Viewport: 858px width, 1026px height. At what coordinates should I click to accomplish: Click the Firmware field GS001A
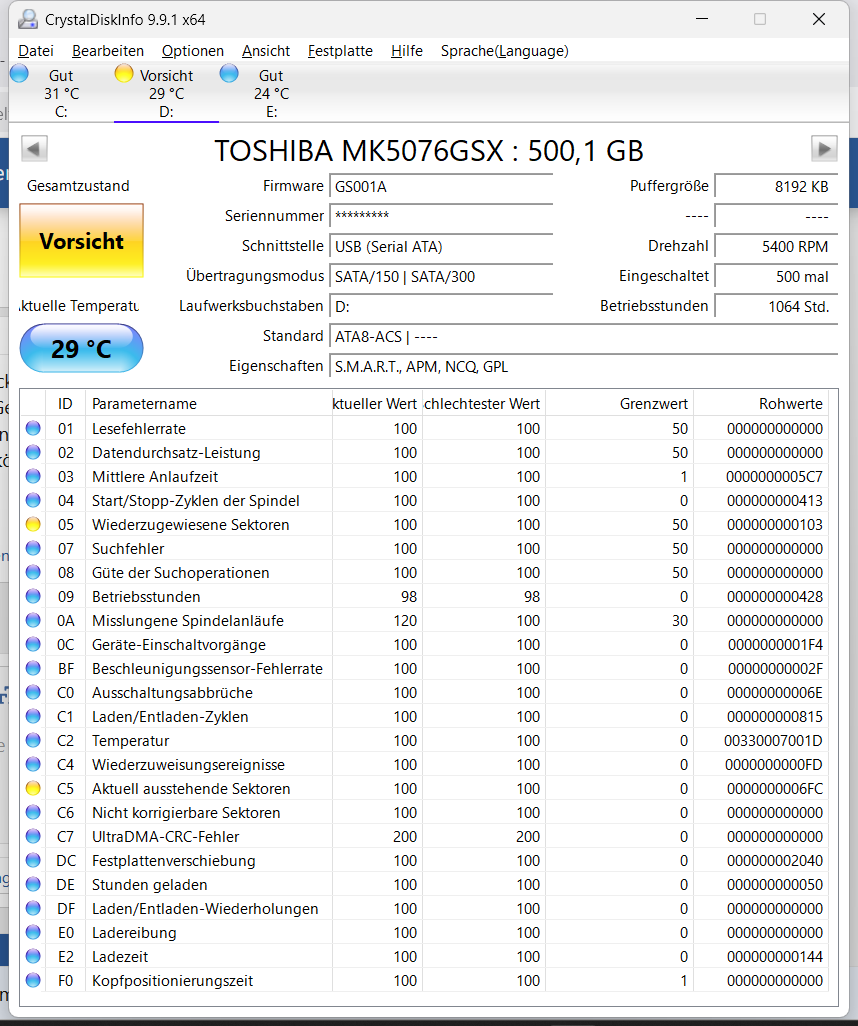441,186
